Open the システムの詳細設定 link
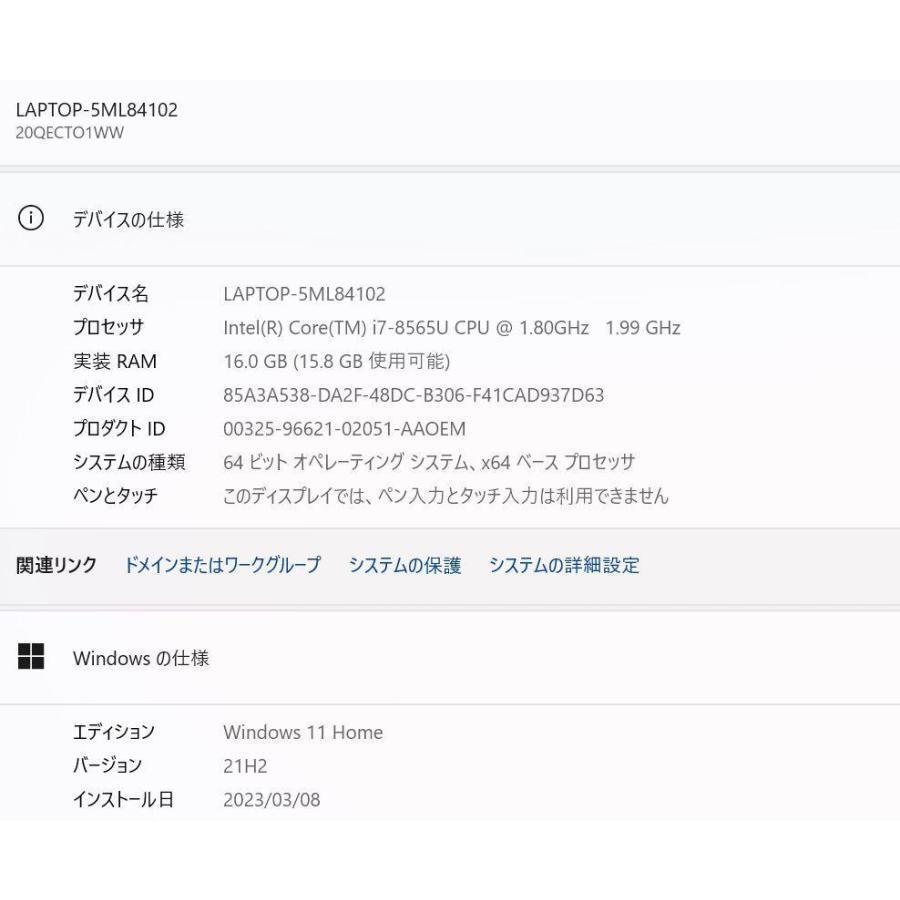 pos(564,565)
